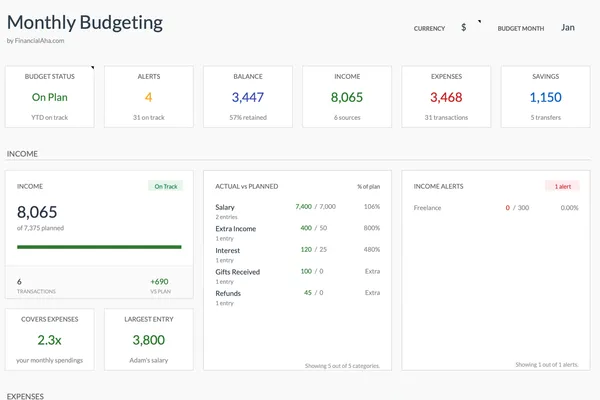
Task: Click the 1 alert badge
Action: [561, 186]
